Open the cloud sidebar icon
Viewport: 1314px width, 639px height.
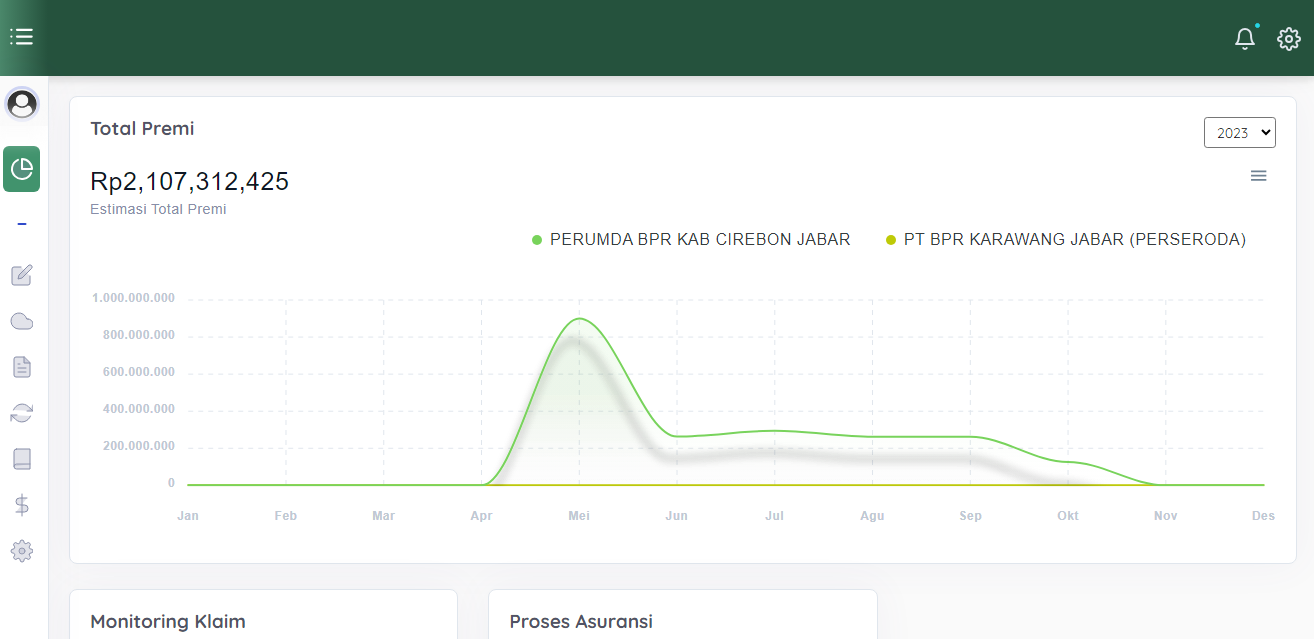[x=22, y=321]
